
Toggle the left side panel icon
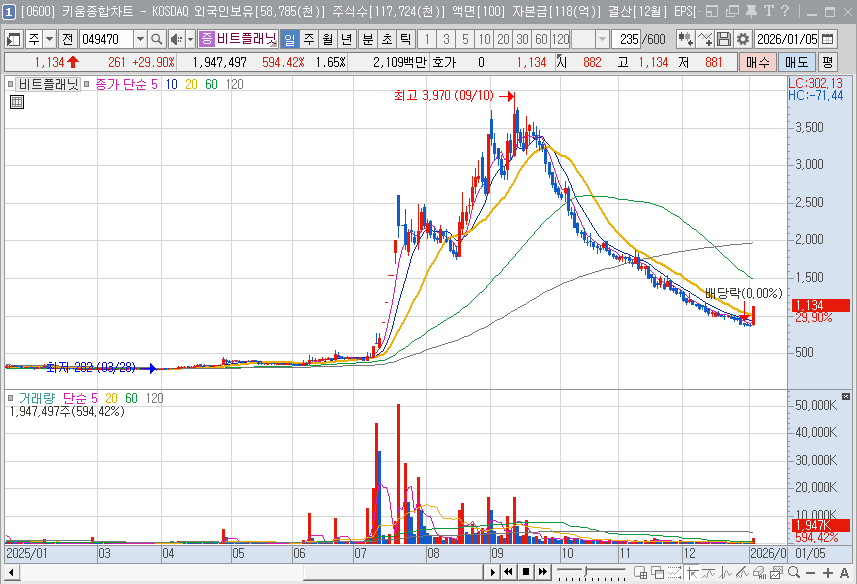tap(13, 39)
